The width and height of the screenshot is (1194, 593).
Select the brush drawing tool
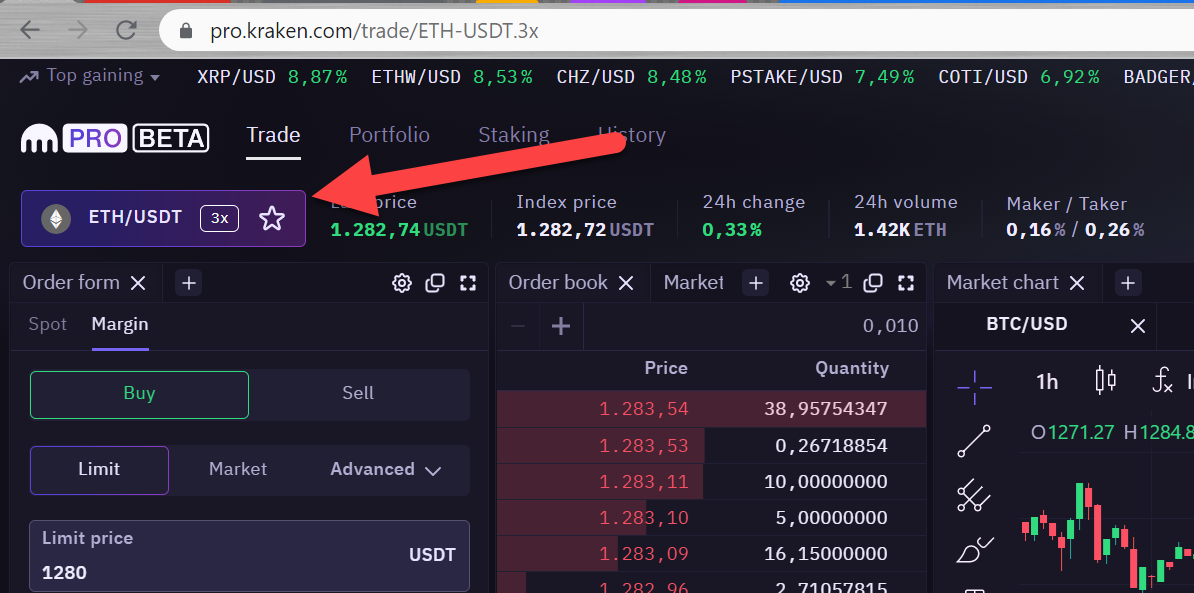click(x=974, y=550)
